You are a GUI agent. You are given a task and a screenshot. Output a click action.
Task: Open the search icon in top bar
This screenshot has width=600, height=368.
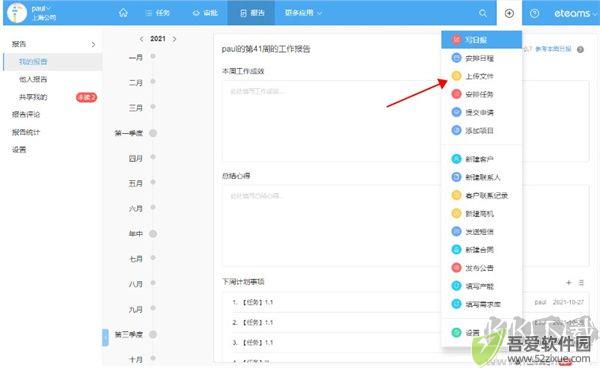click(483, 13)
